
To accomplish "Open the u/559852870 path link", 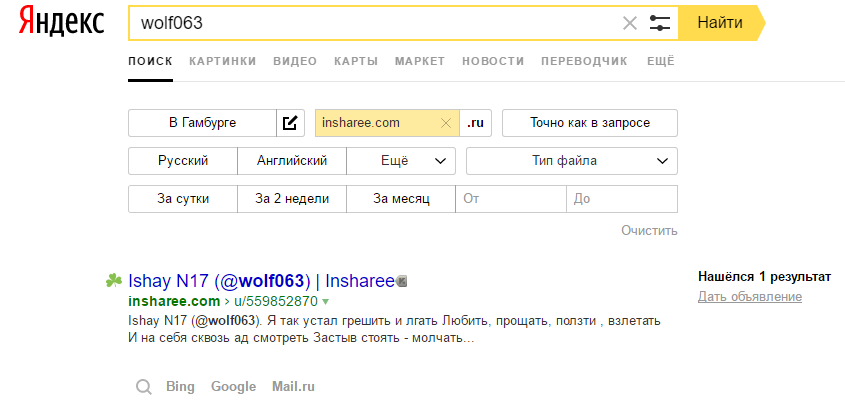I will pos(275,301).
